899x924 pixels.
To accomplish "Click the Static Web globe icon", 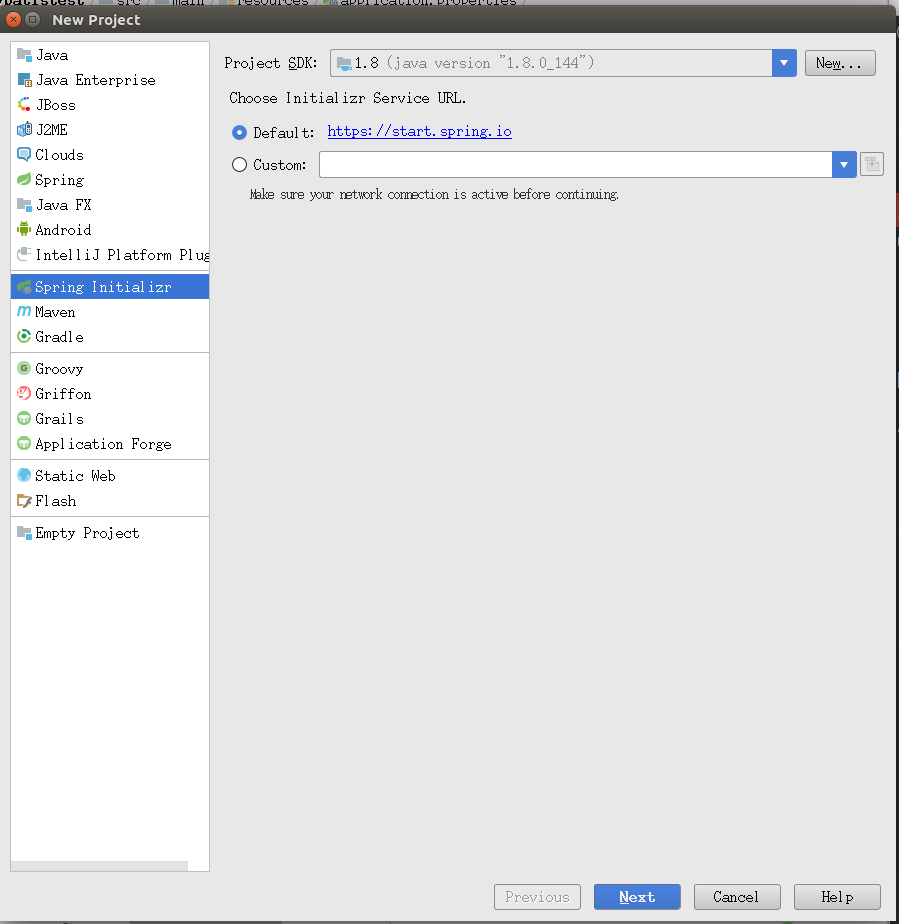I will coord(24,475).
